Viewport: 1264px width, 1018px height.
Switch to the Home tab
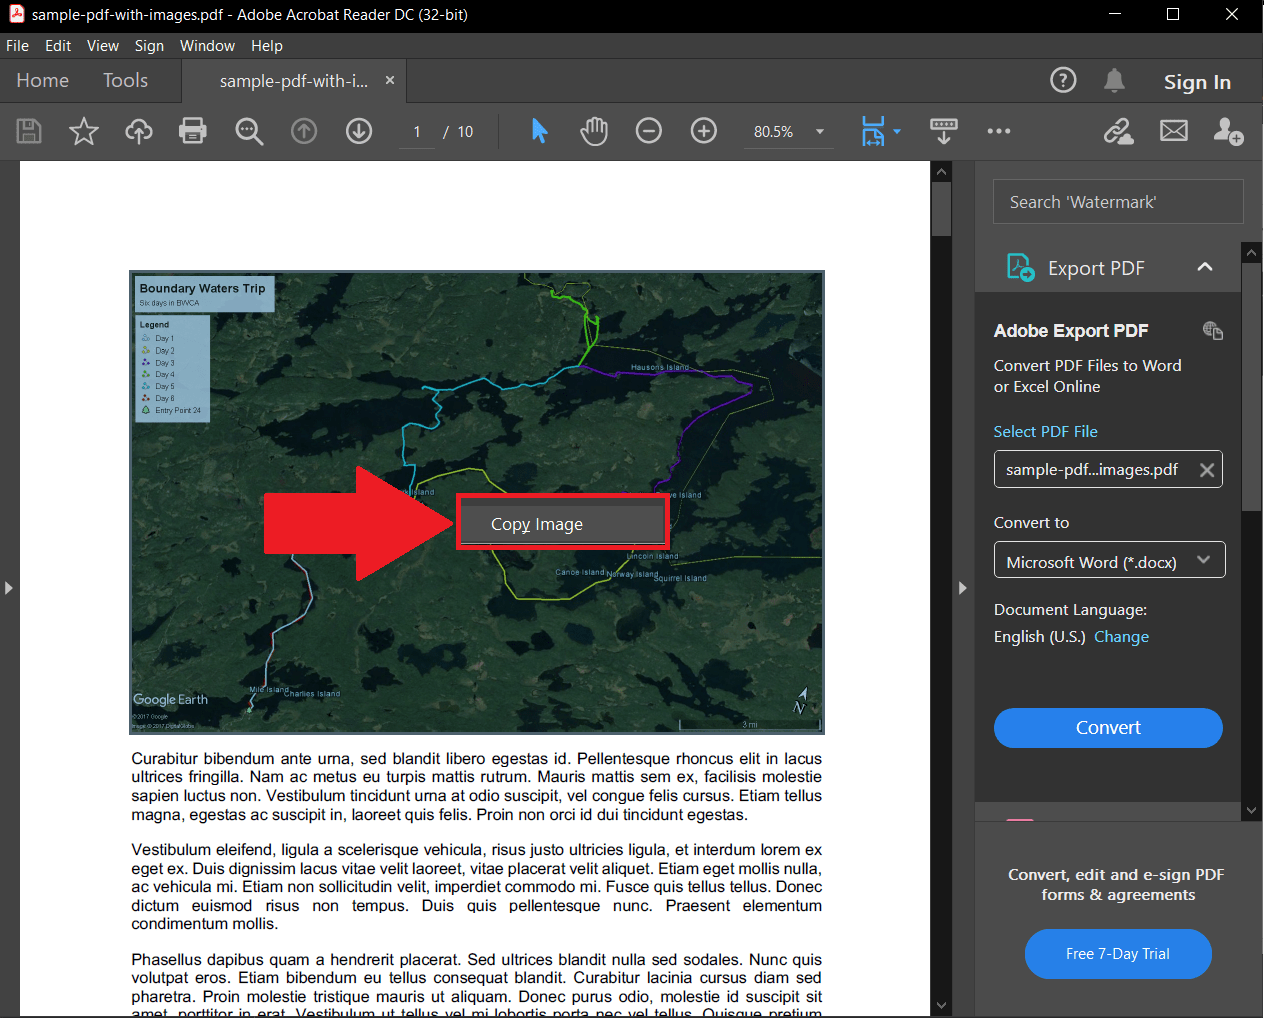43,80
